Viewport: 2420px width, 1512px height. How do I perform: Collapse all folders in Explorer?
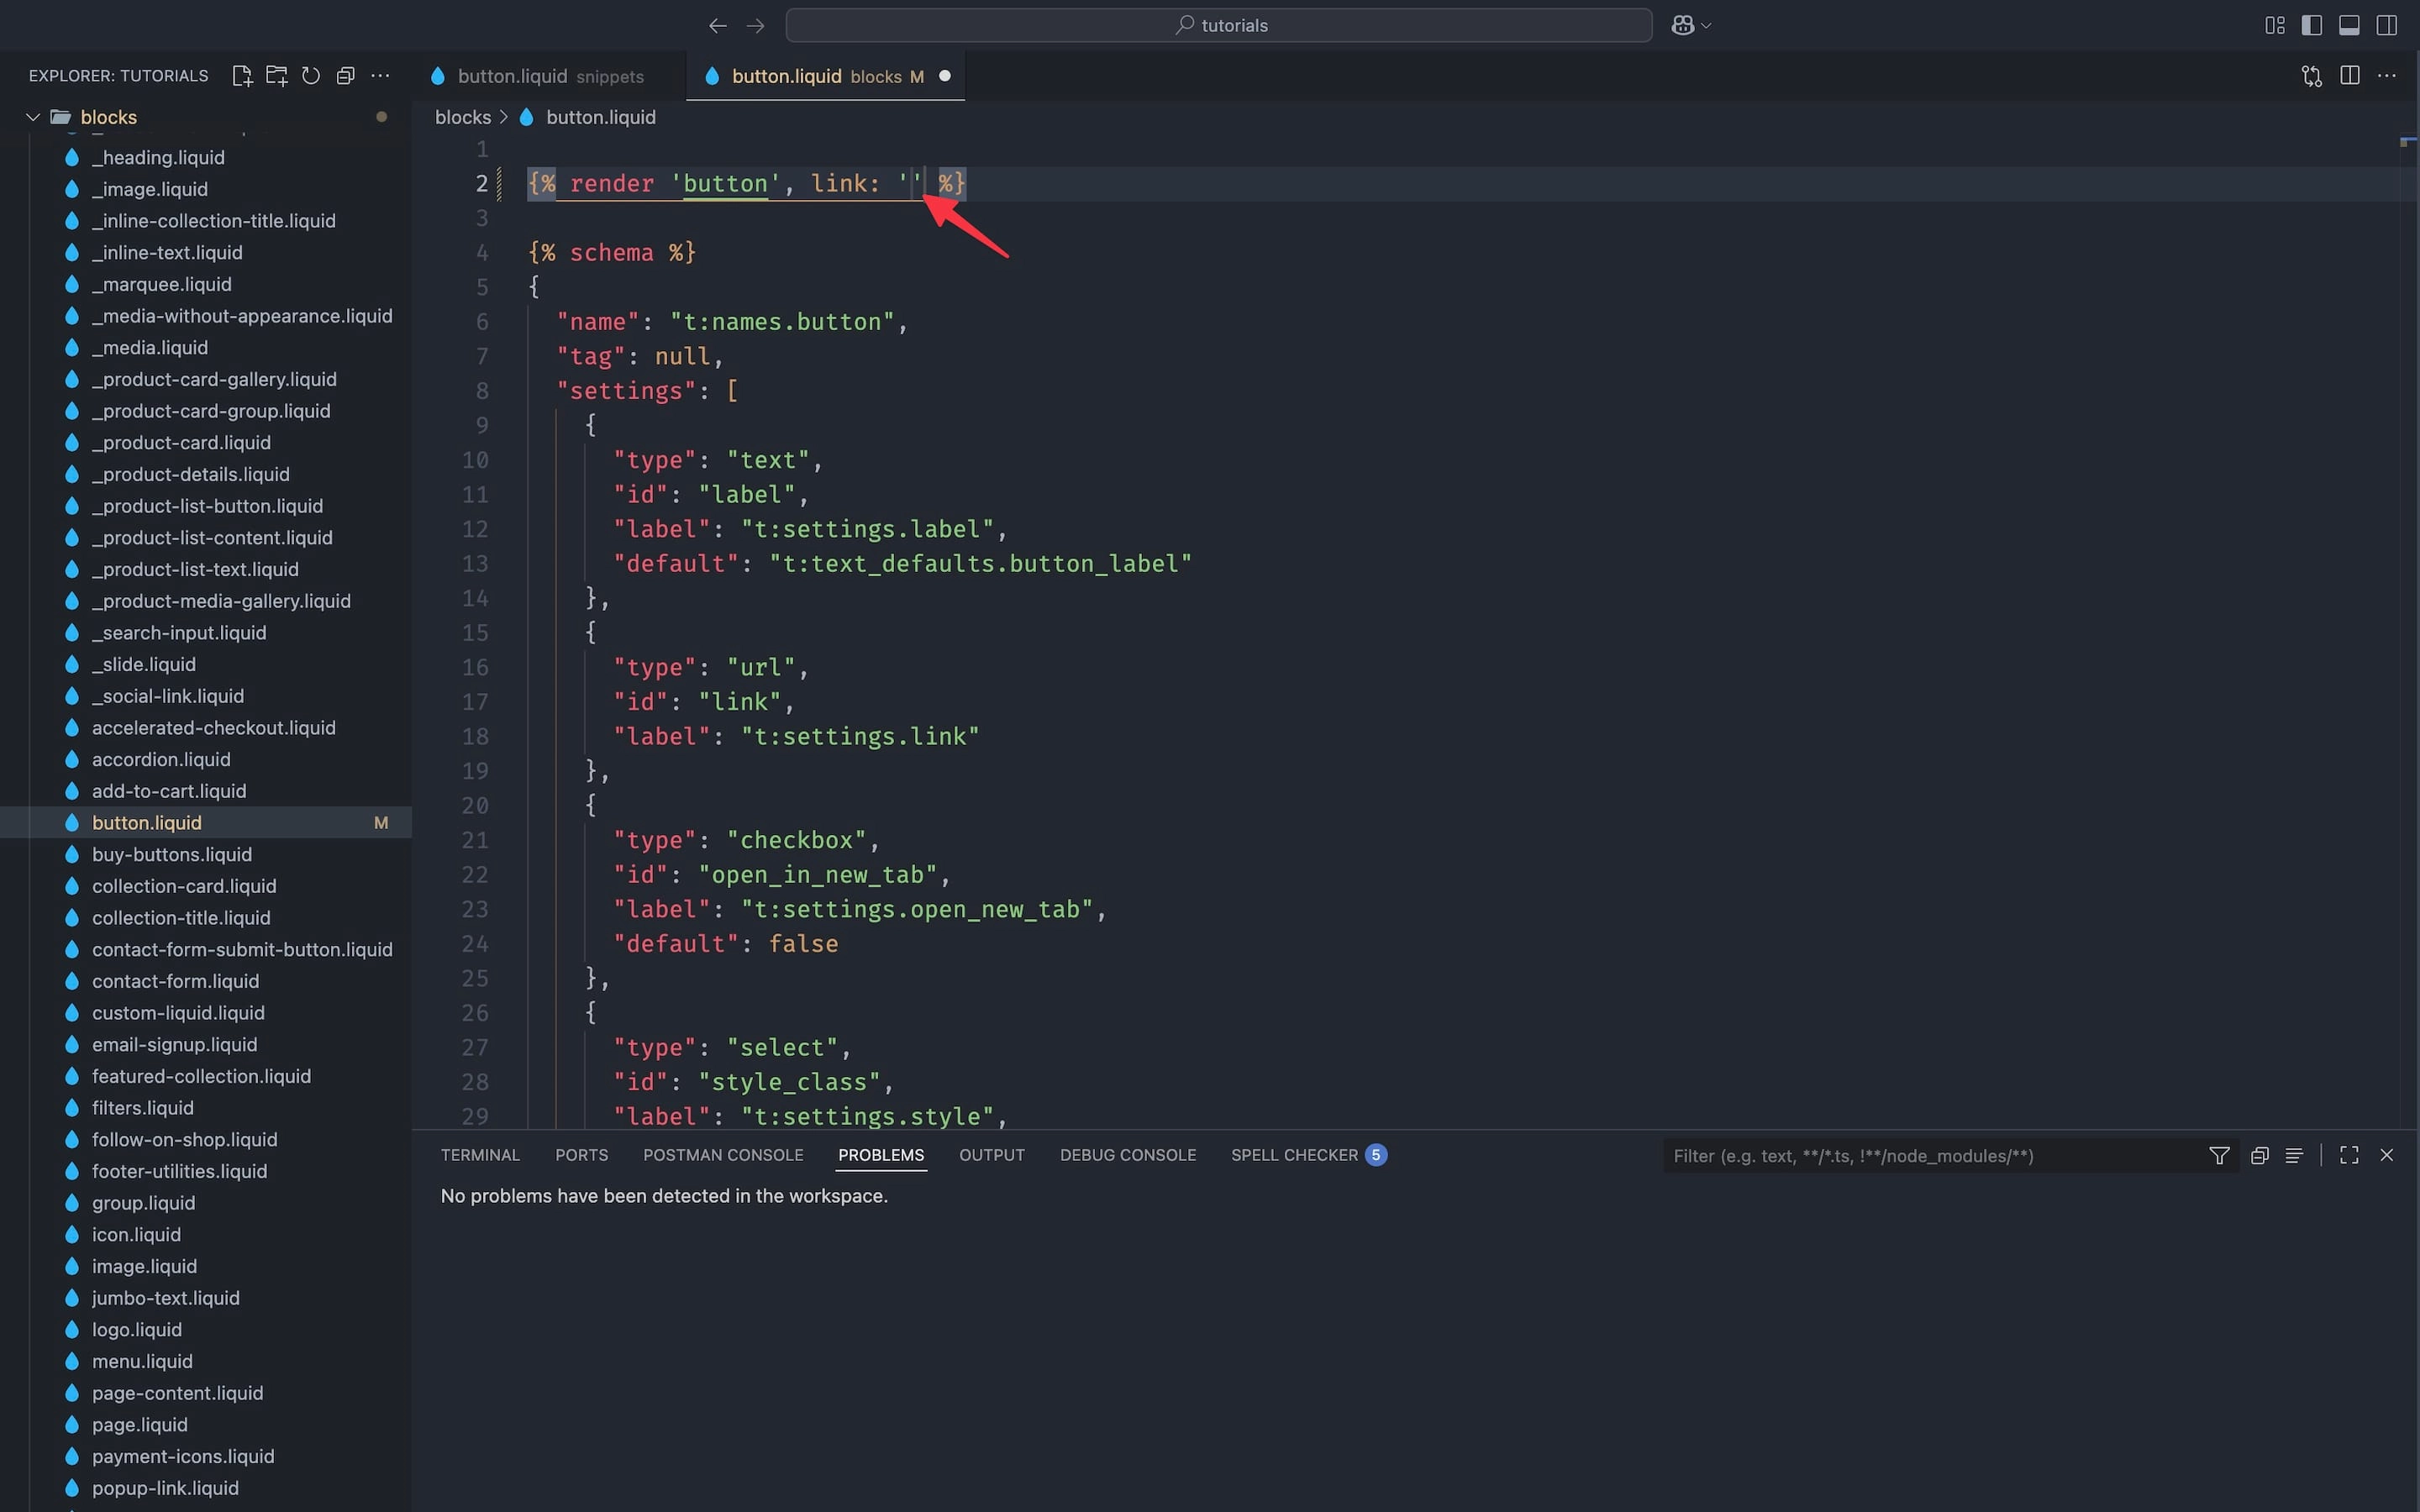pos(346,76)
